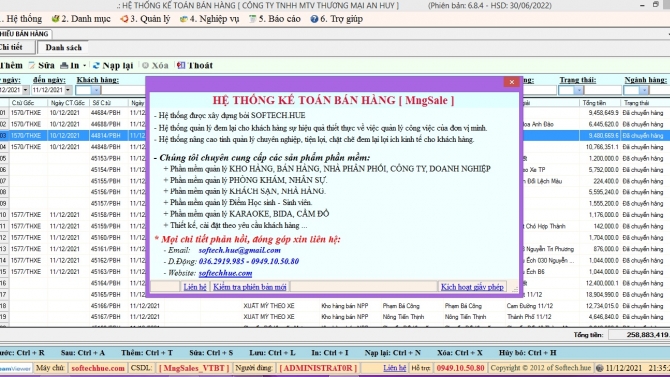This screenshot has width=670, height=377.
Task: Open the Khách hàng combo box
Action: tap(96, 90)
